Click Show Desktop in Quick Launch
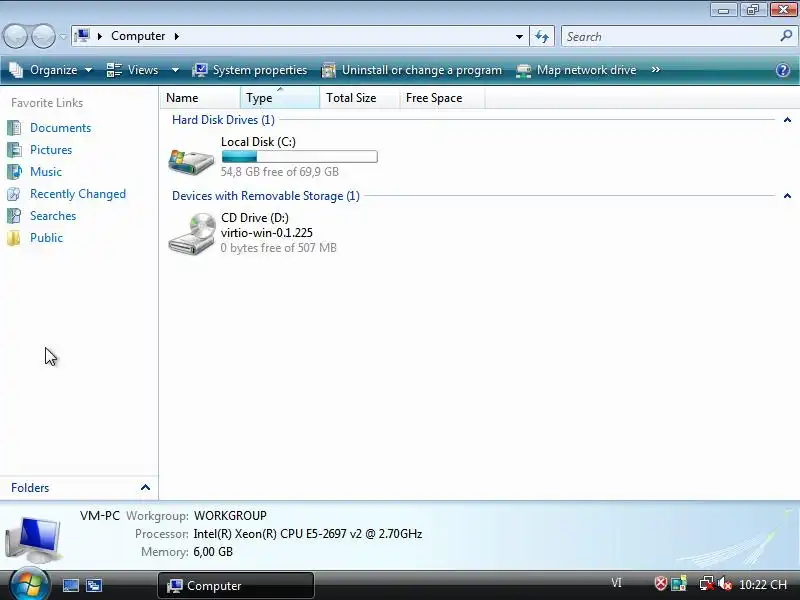This screenshot has width=800, height=600. pos(70,585)
